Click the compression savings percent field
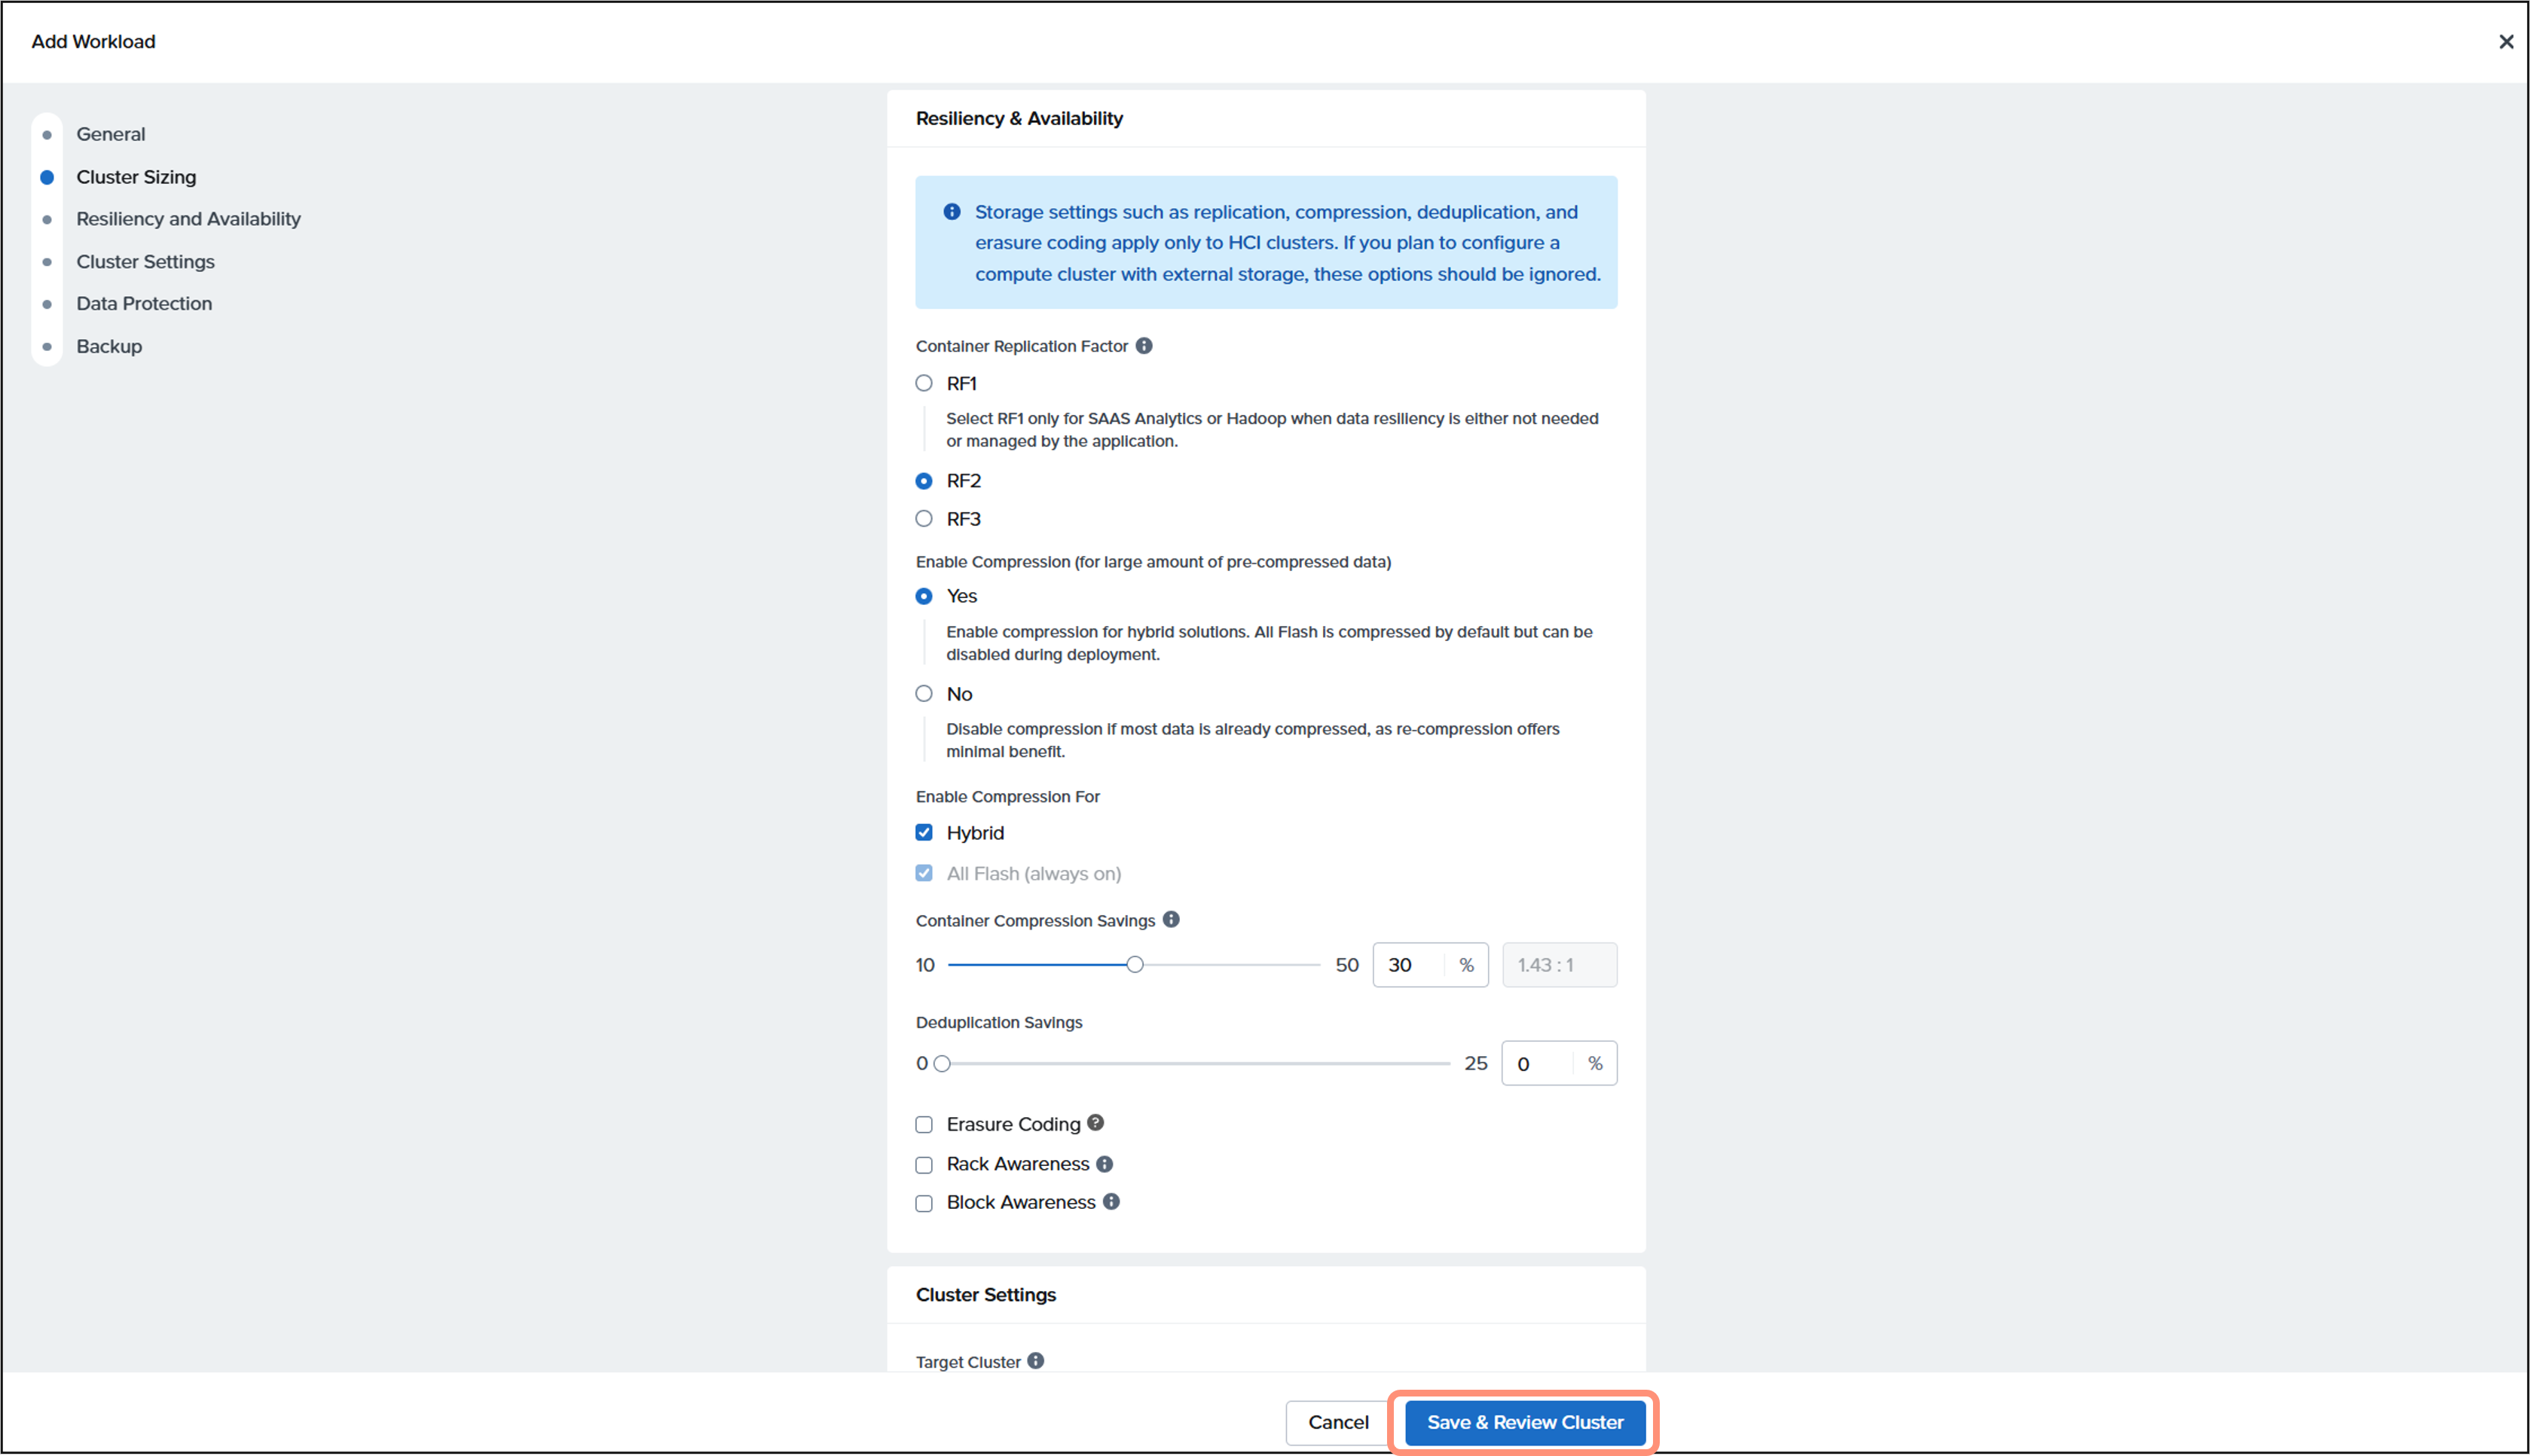 1430,964
